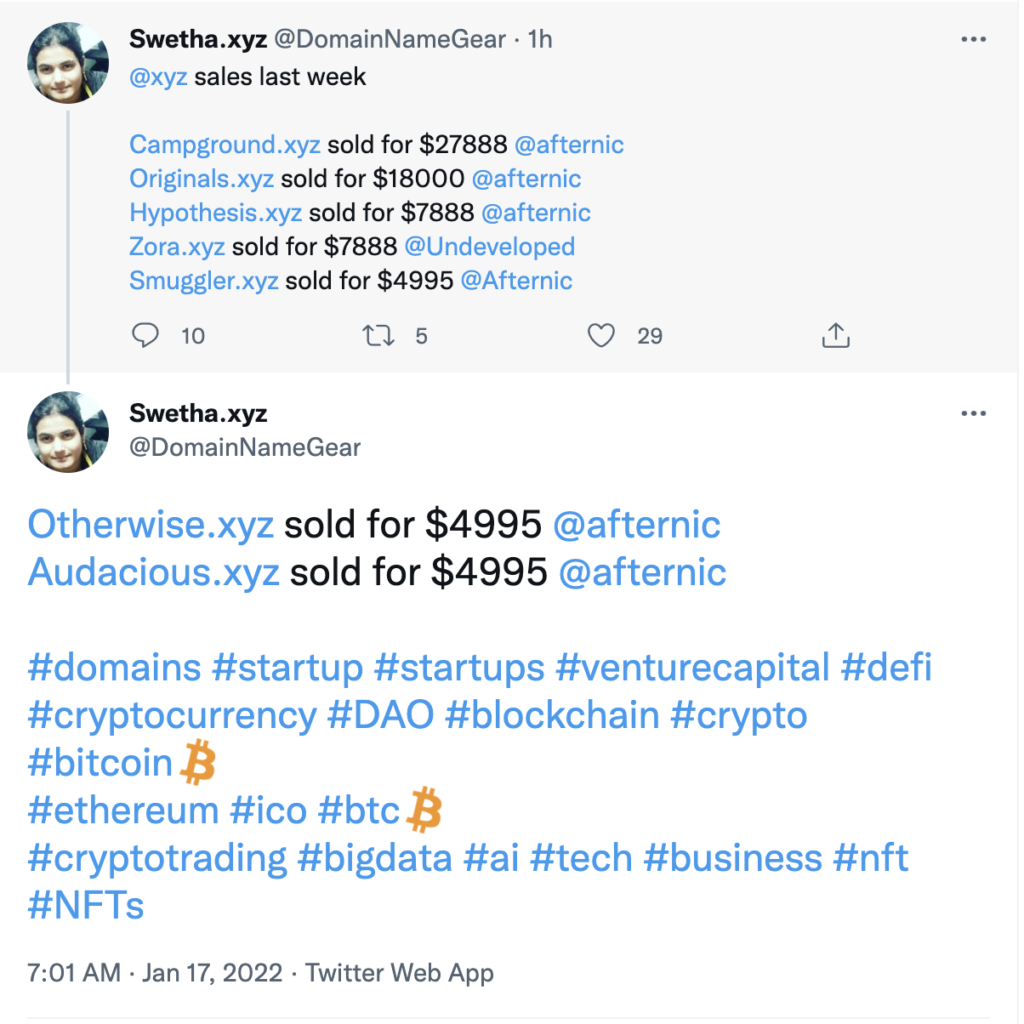Open the Otherwise.xyz link
This screenshot has height=1024, width=1024.
tap(152, 524)
